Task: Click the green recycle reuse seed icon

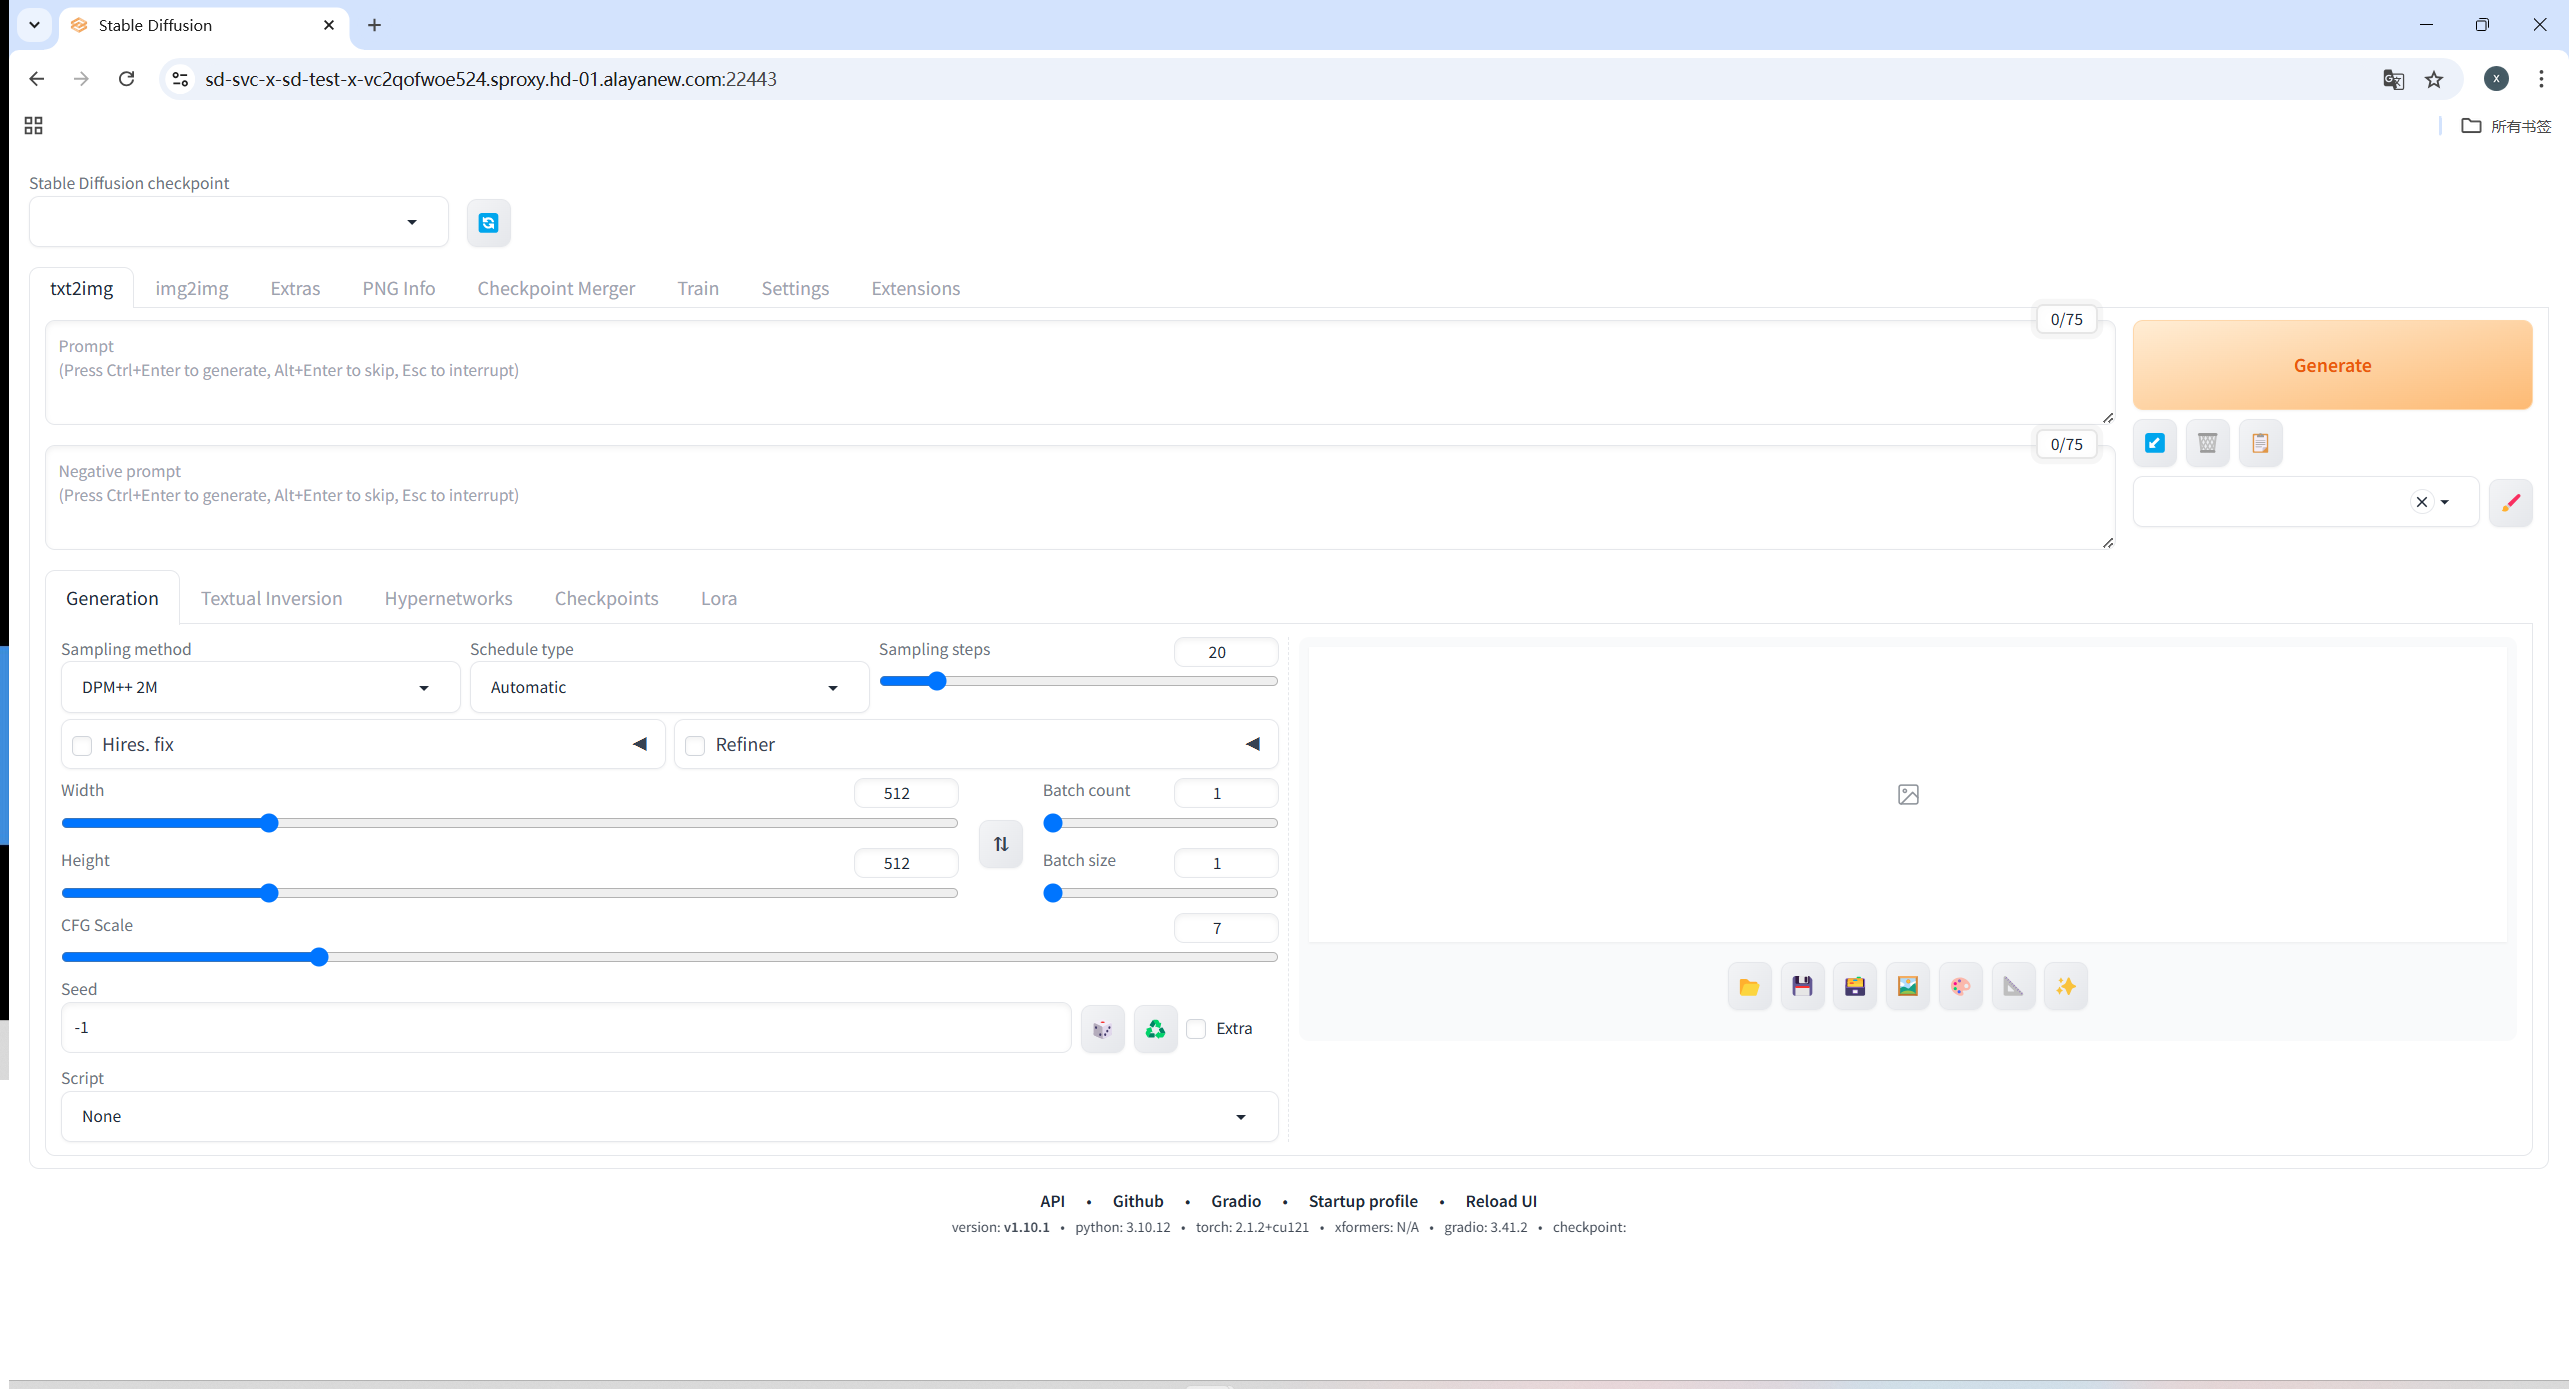Action: tap(1155, 1029)
